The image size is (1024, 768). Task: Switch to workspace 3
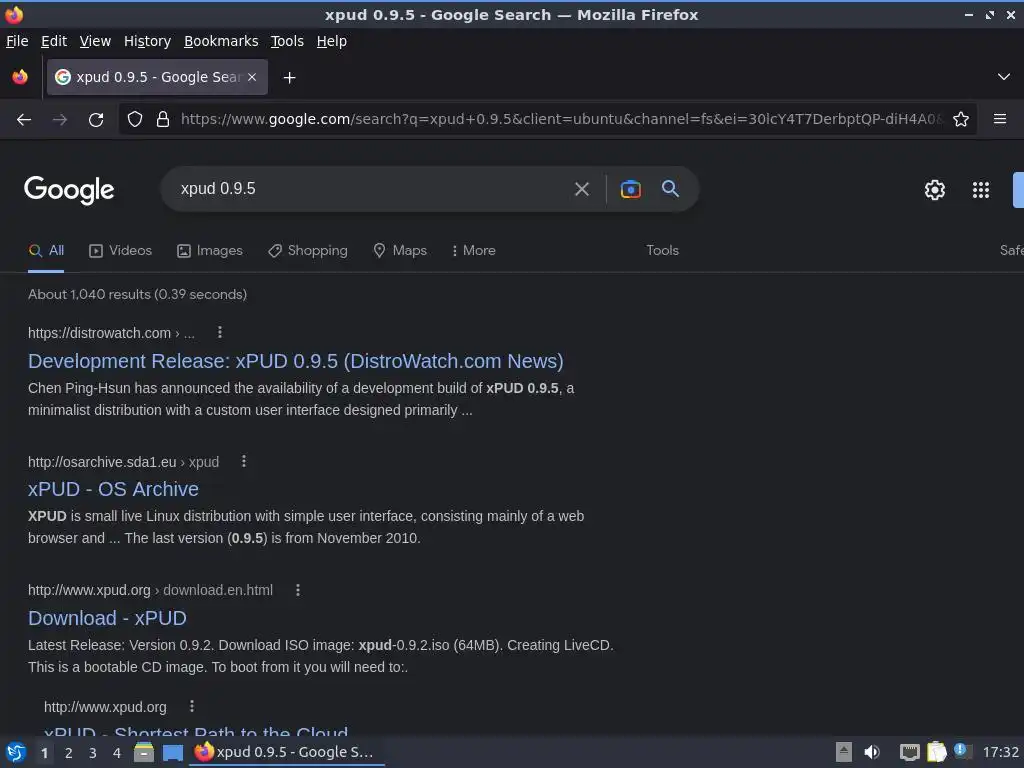[93, 753]
